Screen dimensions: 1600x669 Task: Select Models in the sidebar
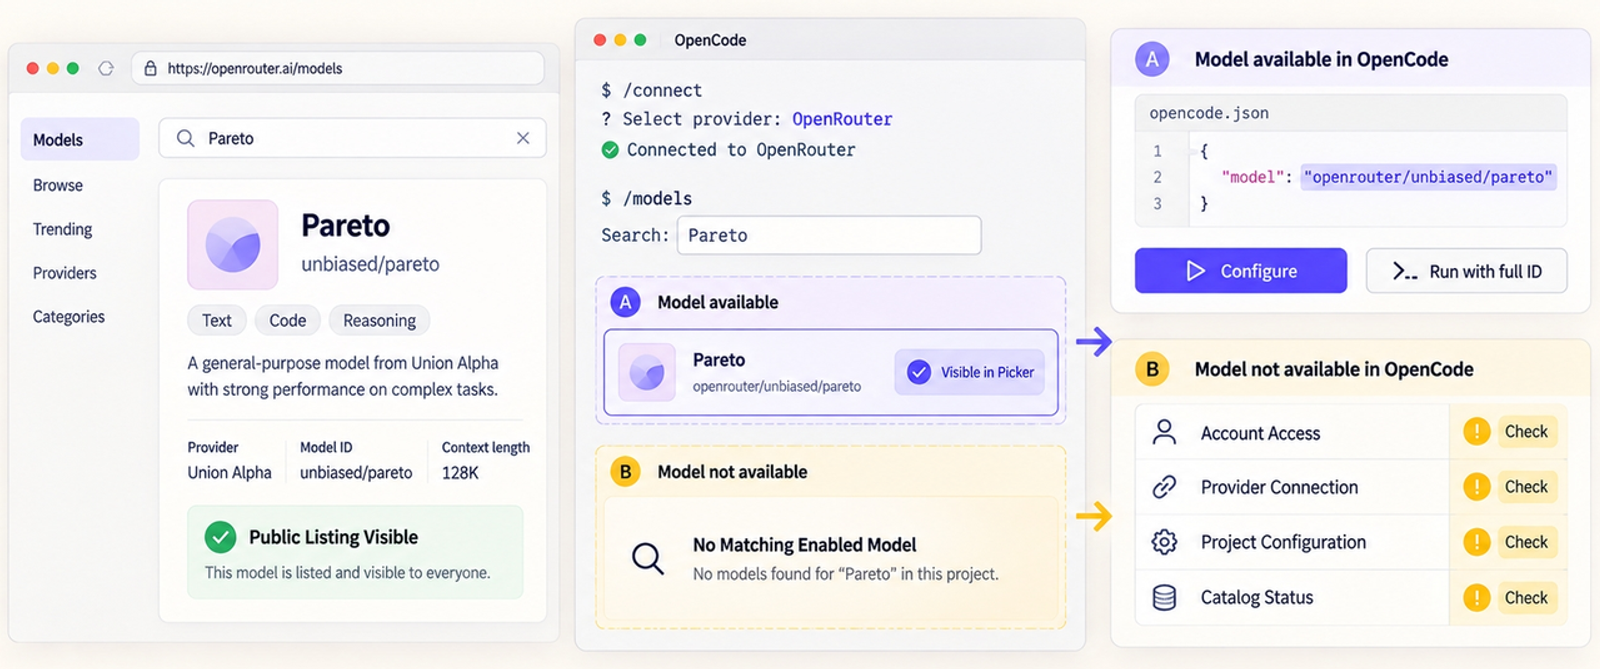[x=80, y=140]
